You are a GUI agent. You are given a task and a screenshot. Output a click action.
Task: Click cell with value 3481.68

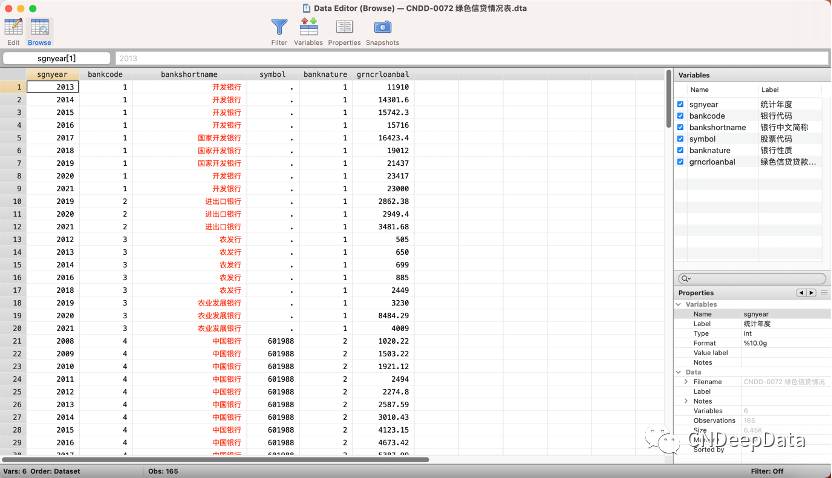(x=383, y=227)
